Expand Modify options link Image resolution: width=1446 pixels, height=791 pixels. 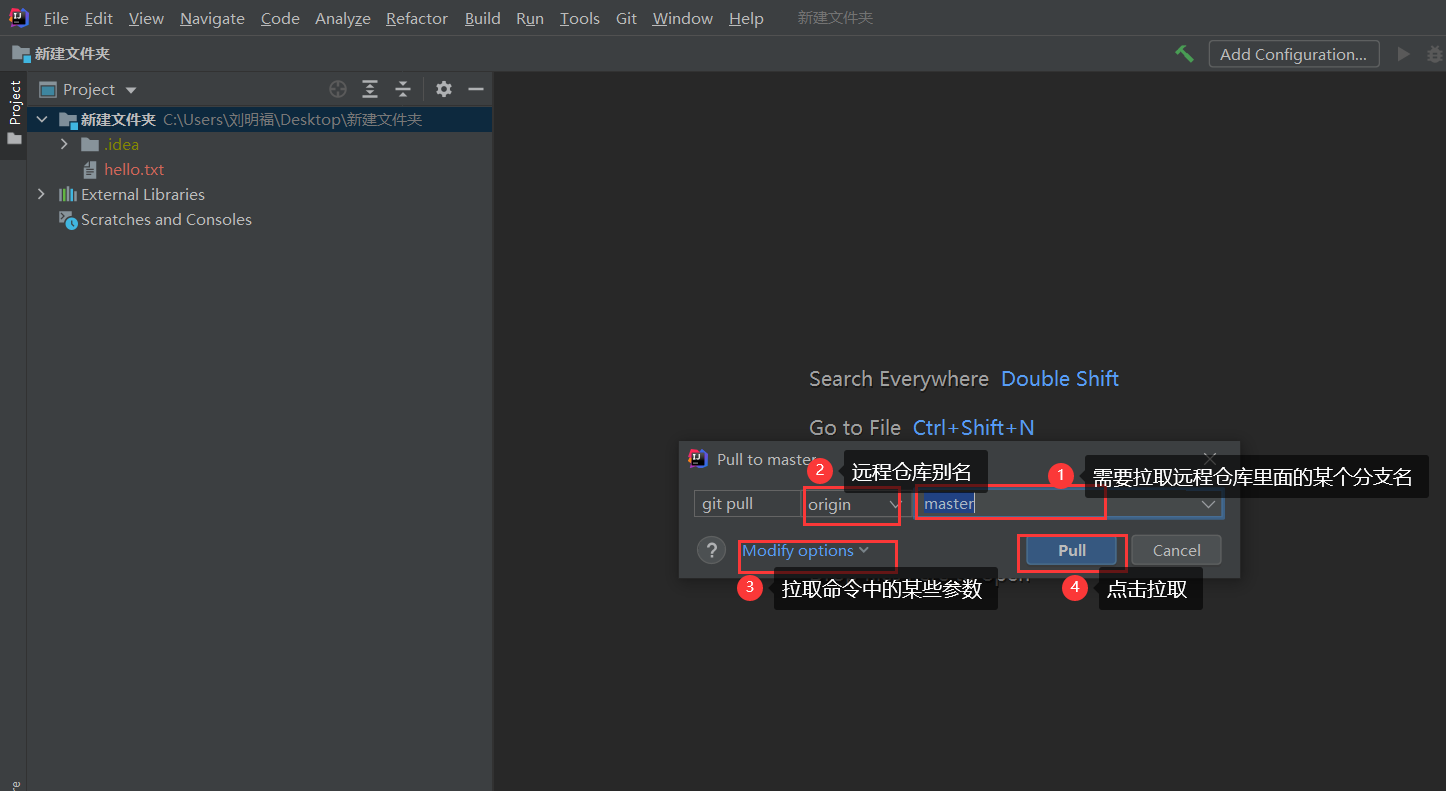(806, 551)
